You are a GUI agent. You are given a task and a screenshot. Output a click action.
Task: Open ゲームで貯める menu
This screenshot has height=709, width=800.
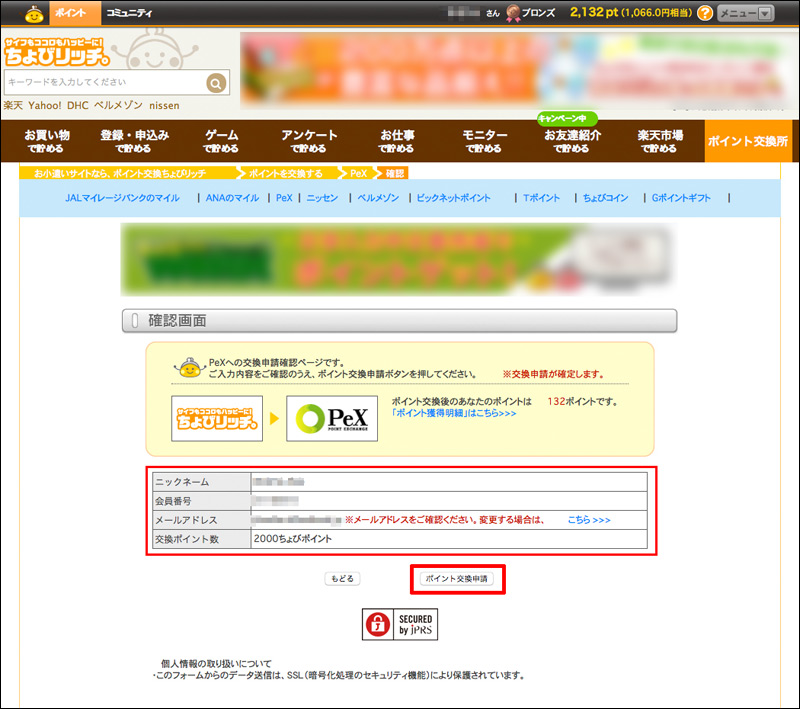221,141
